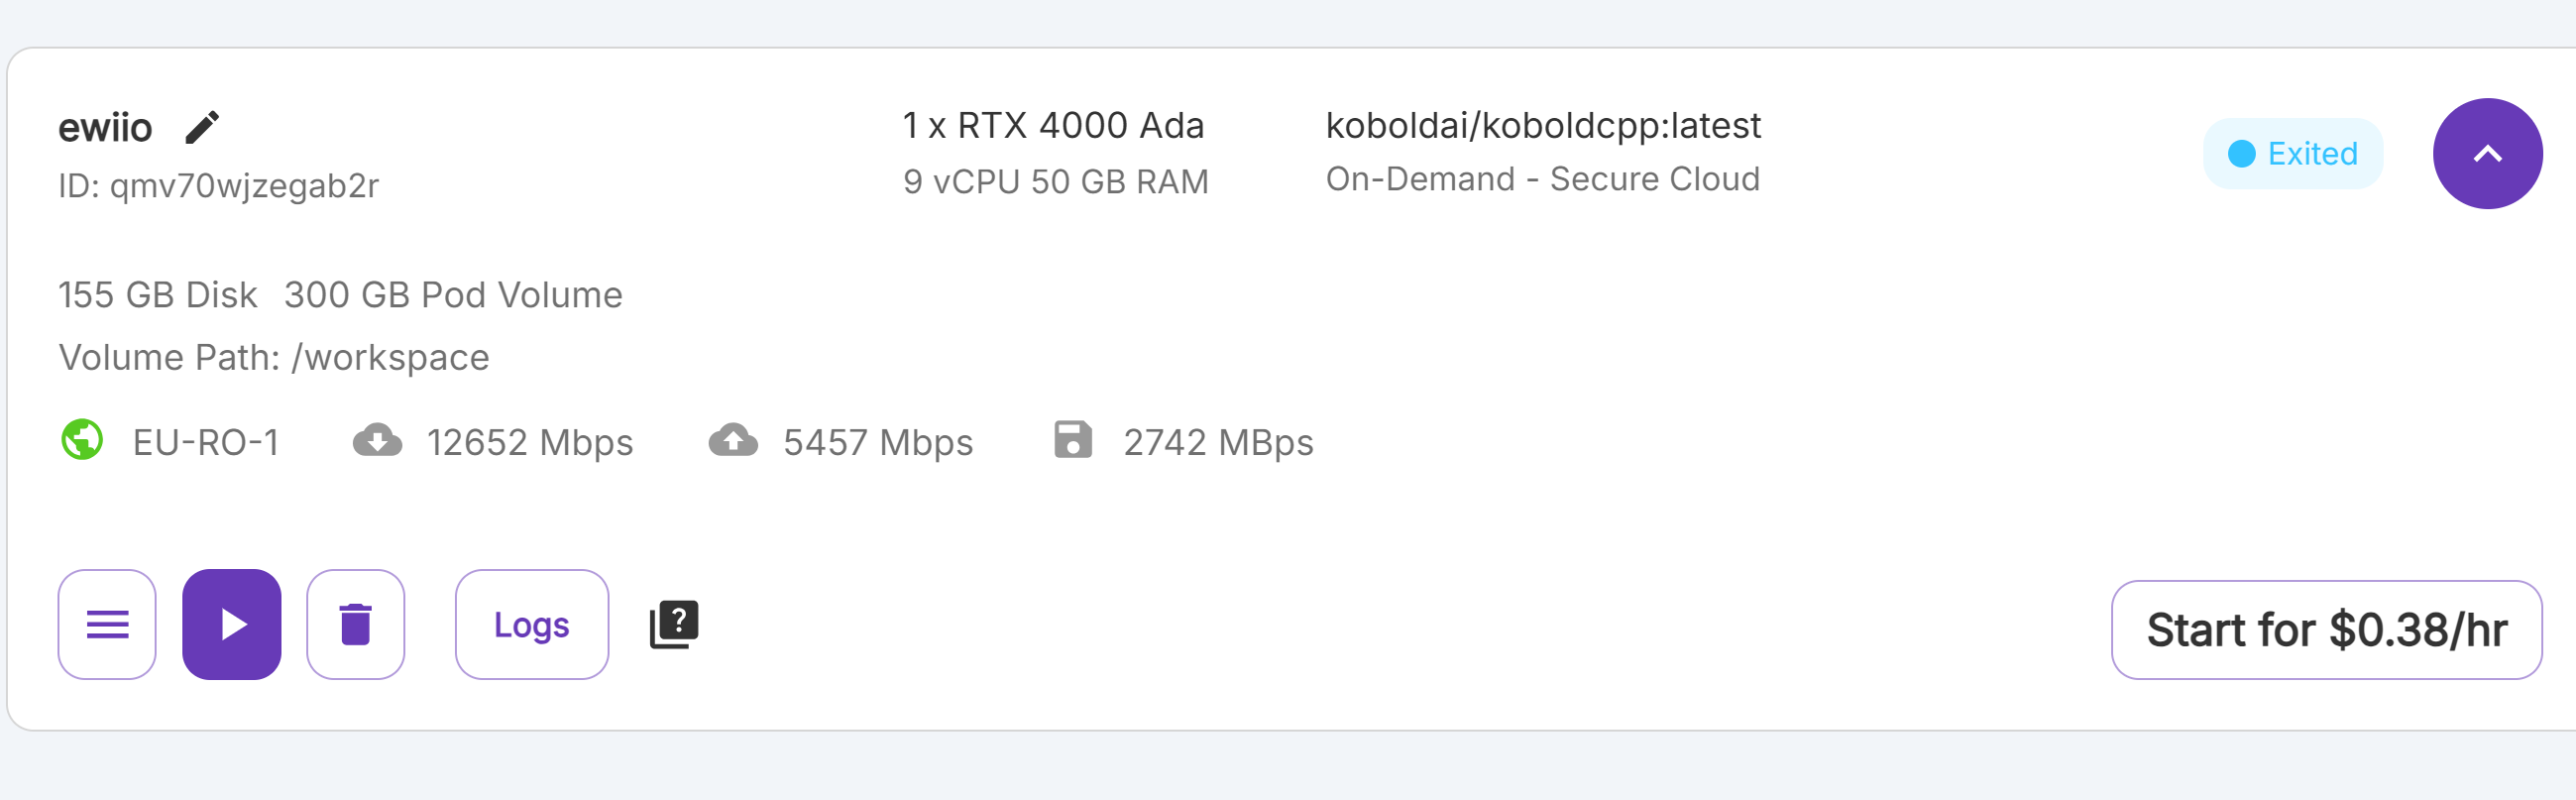Click the 300 GB Pod Volume label
The height and width of the screenshot is (800, 2576).
click(453, 295)
